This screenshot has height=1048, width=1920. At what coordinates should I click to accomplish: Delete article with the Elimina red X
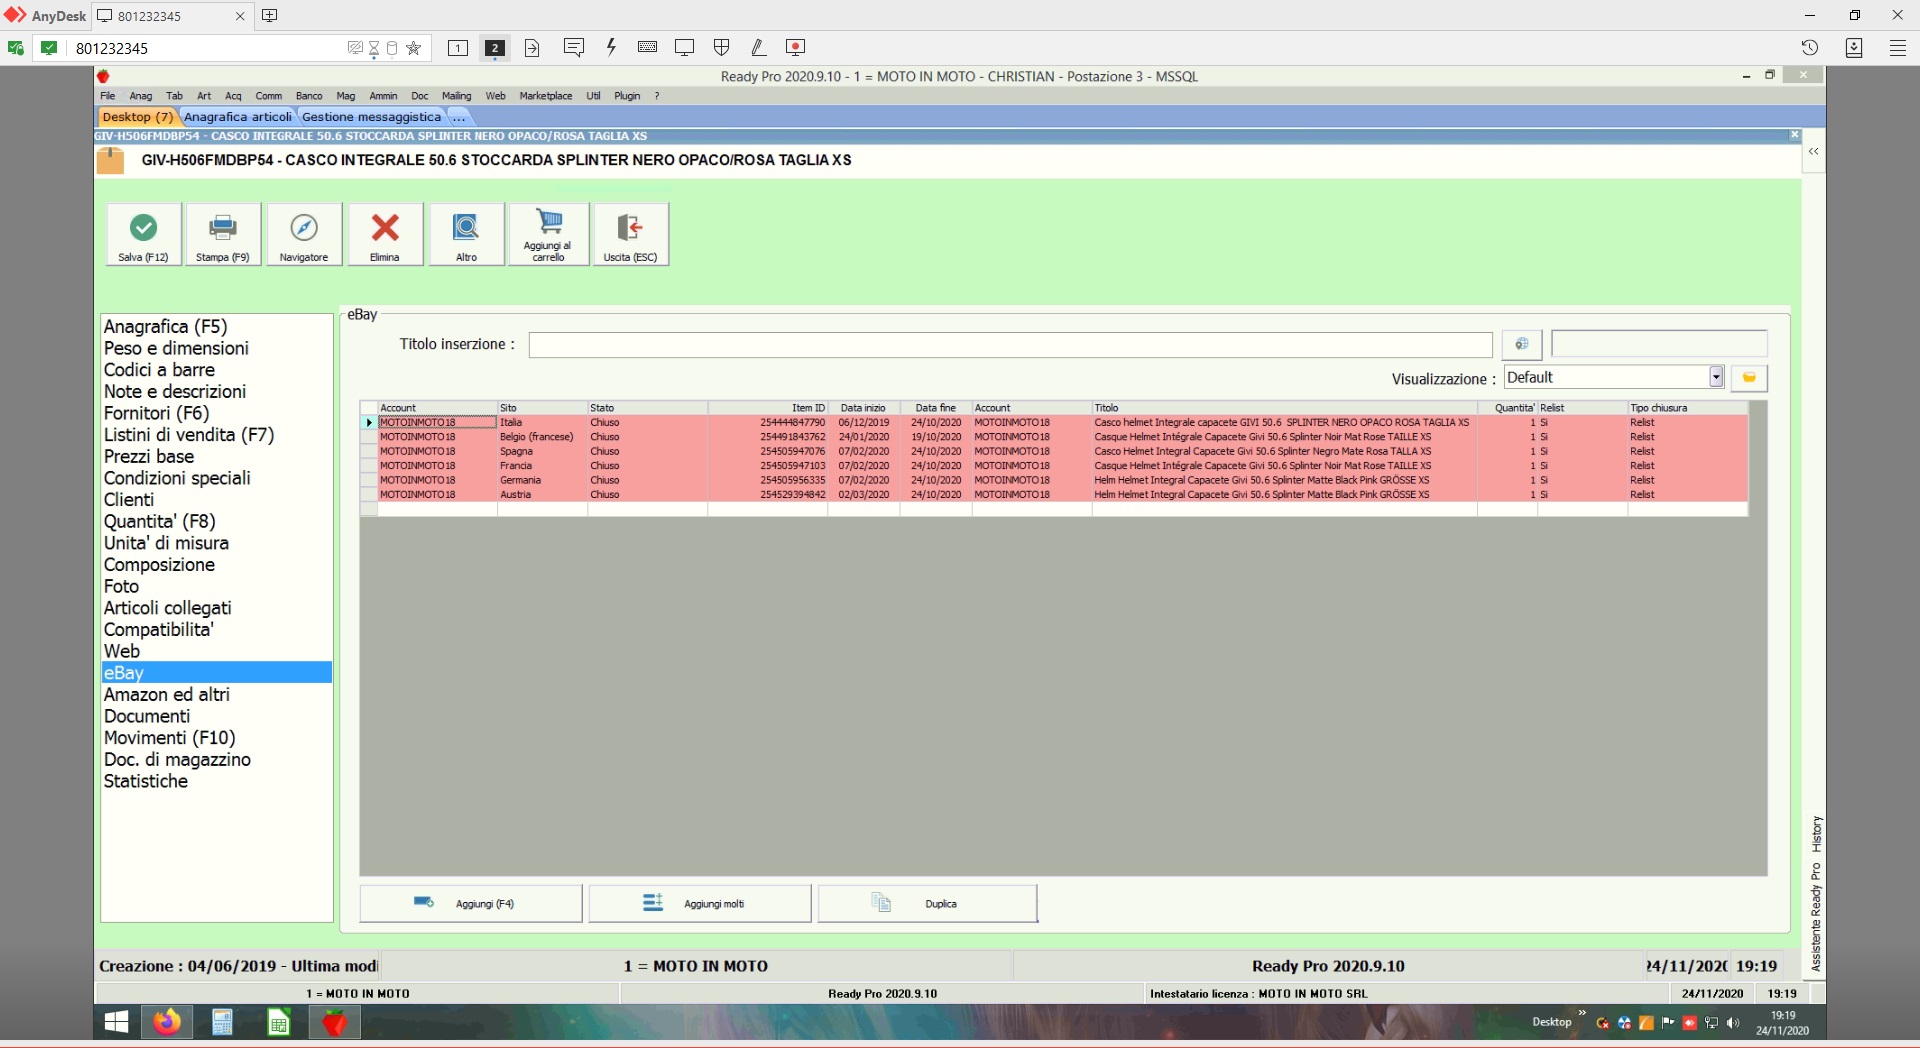[x=385, y=234]
